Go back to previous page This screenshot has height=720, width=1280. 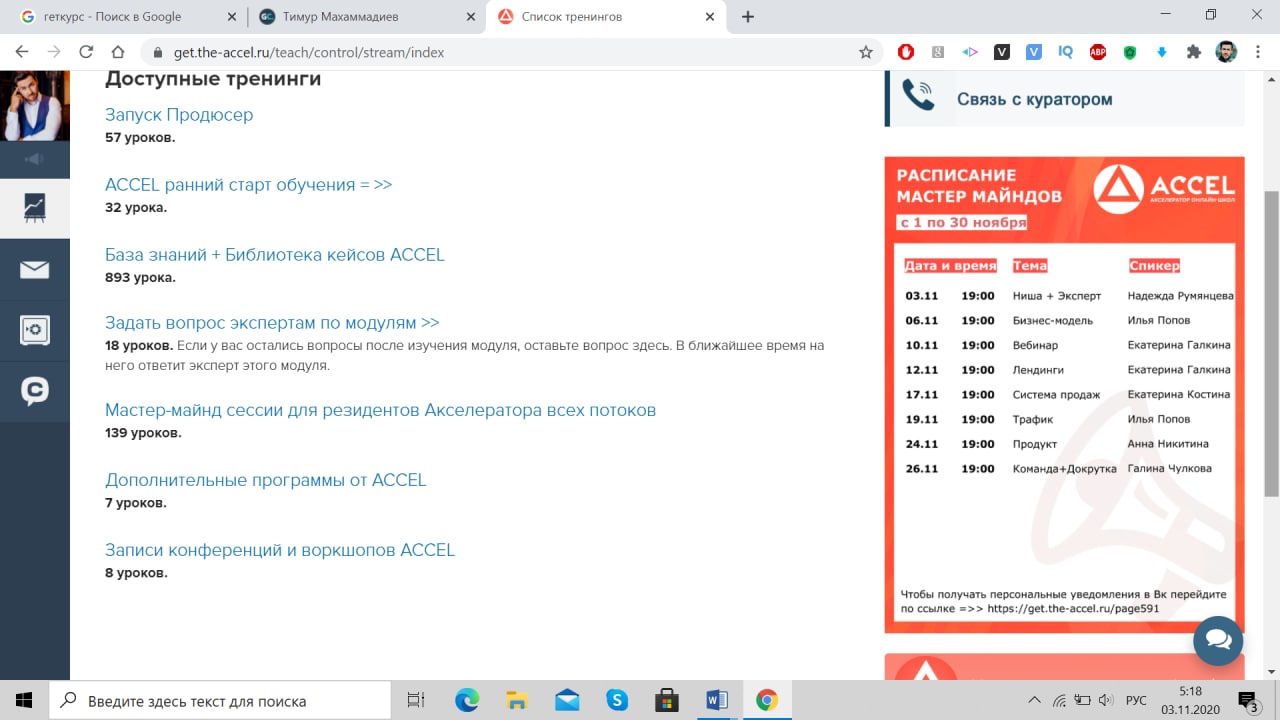pos(22,52)
